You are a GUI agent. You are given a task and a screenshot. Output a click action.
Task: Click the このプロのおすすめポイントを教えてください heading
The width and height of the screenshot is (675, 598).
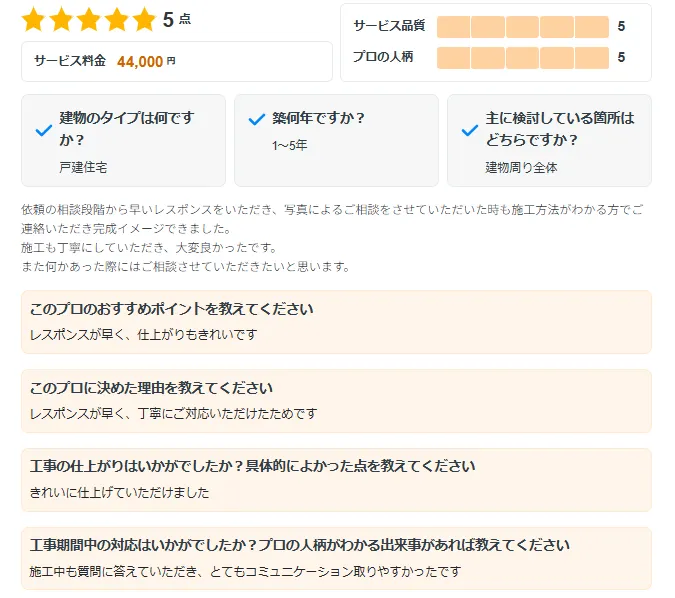pos(172,309)
